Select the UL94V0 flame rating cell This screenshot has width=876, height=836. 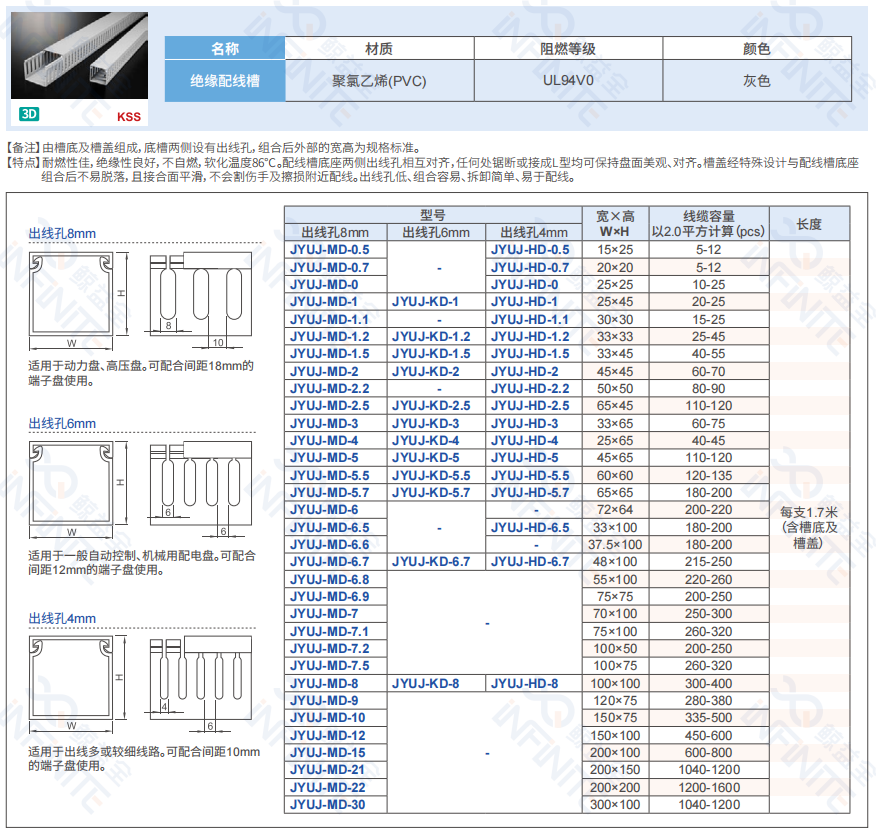click(568, 81)
